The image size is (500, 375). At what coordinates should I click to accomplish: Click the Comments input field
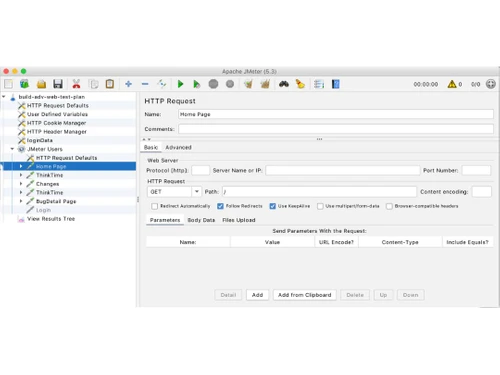(x=336, y=129)
